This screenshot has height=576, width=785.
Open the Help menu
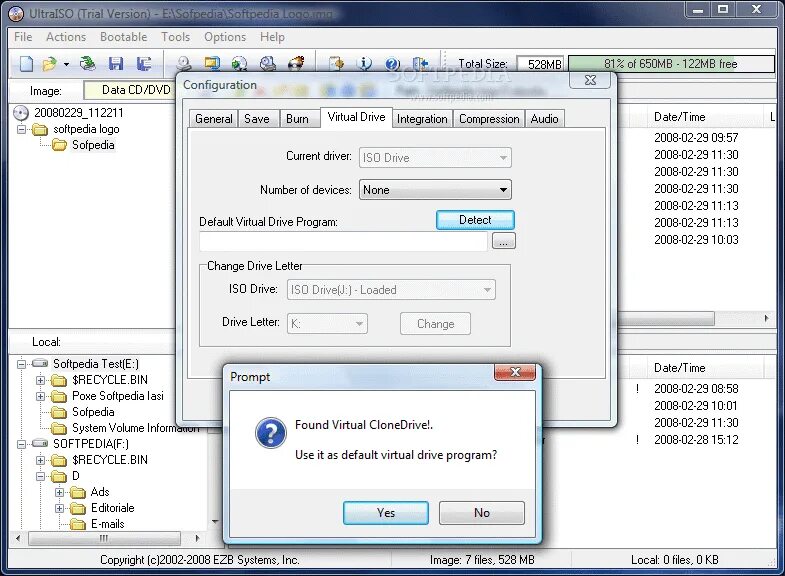coord(272,37)
